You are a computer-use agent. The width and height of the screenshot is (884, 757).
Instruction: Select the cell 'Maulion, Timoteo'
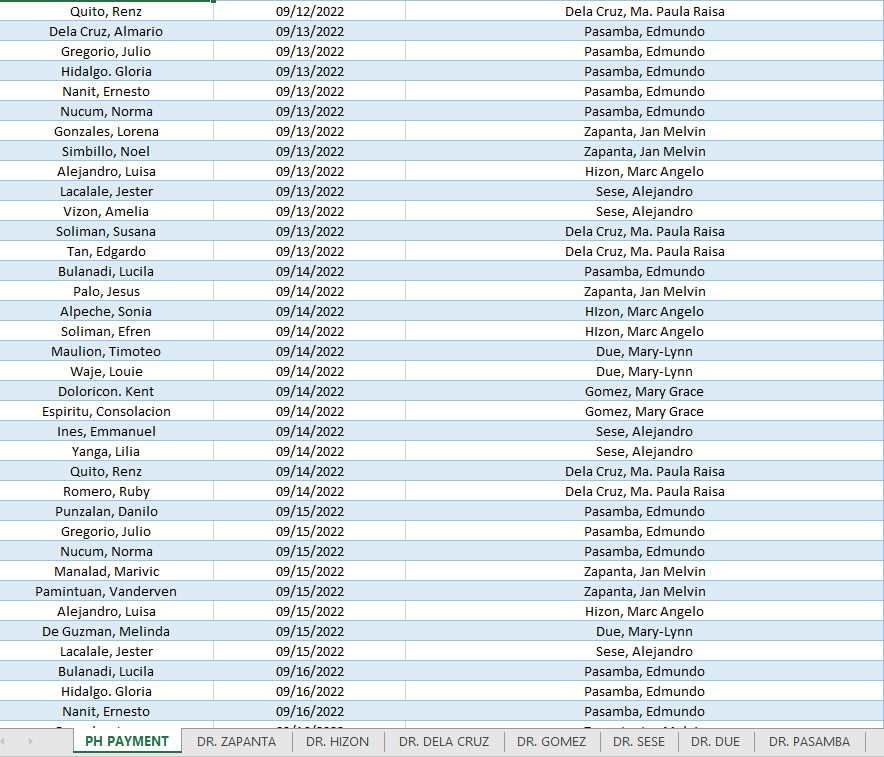click(x=106, y=352)
